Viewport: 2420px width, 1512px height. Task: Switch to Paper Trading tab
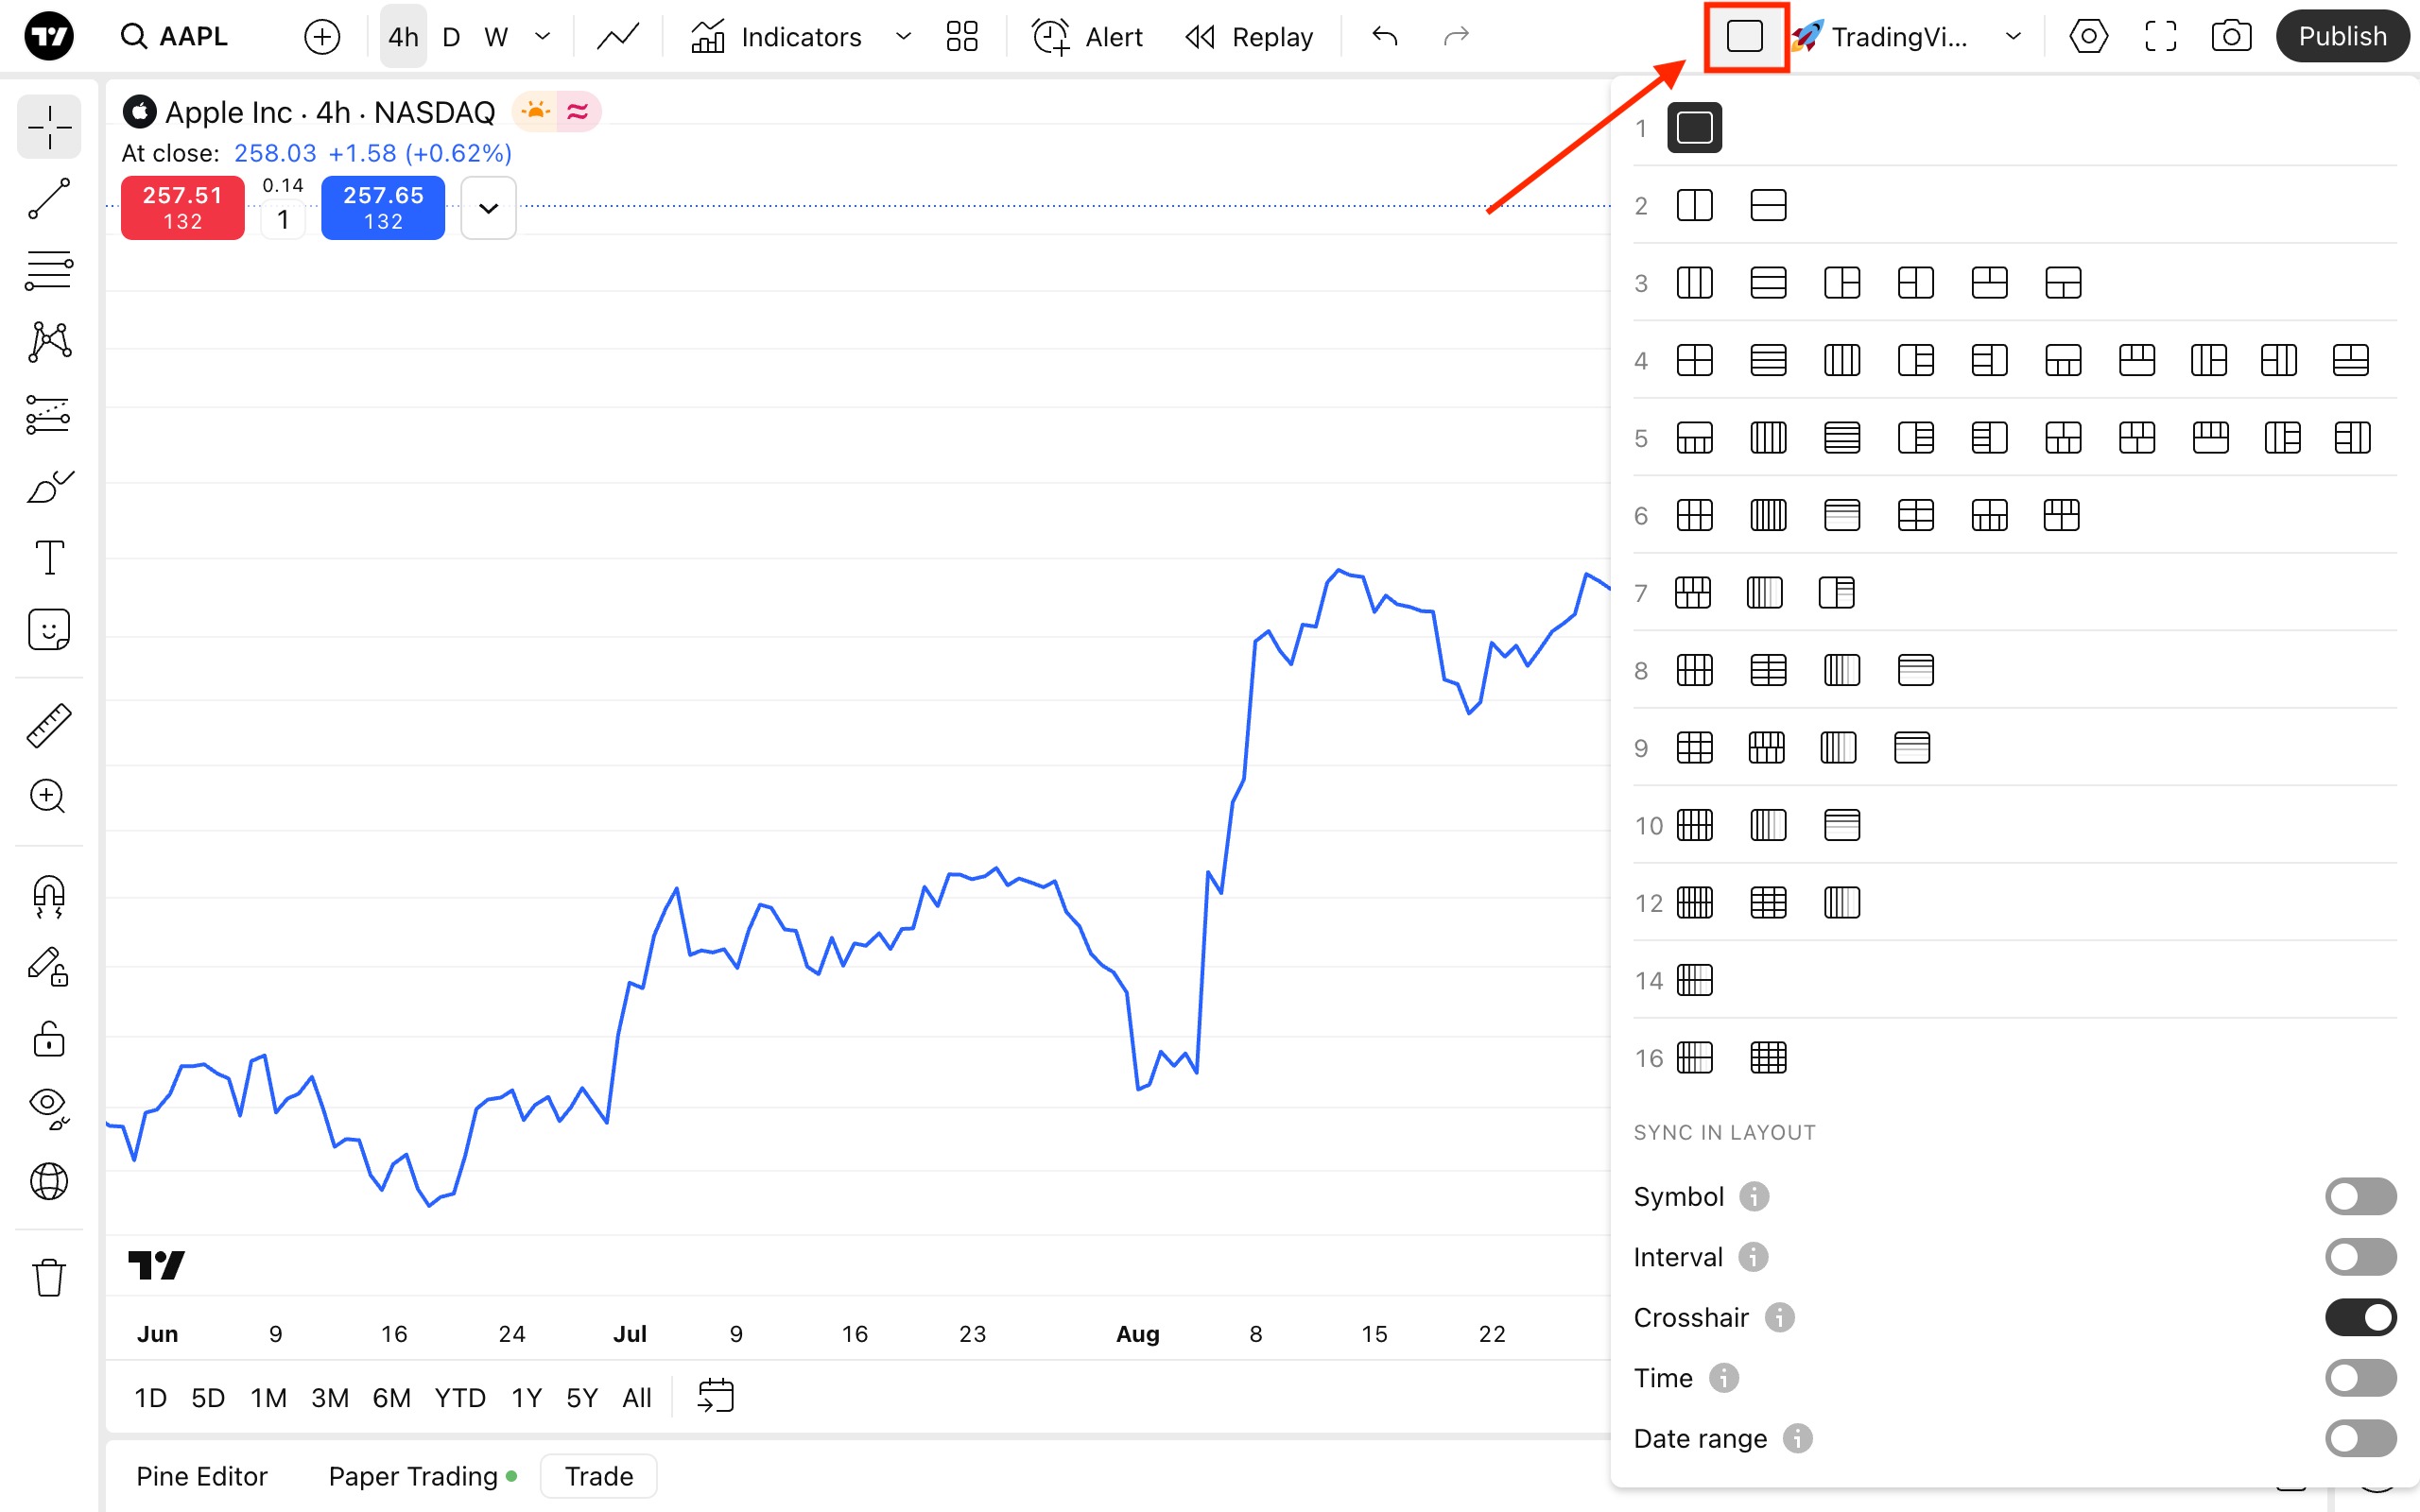pos(412,1476)
